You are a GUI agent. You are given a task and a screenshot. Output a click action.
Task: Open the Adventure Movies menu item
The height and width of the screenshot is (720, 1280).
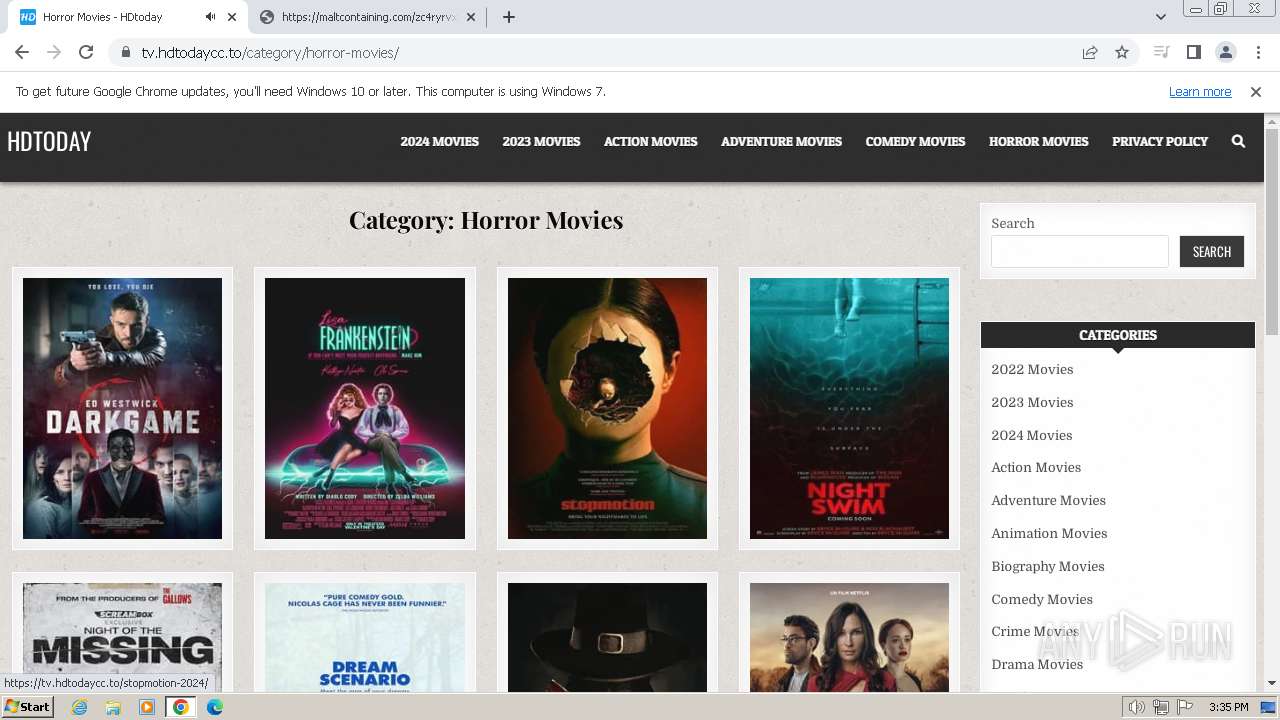point(781,142)
